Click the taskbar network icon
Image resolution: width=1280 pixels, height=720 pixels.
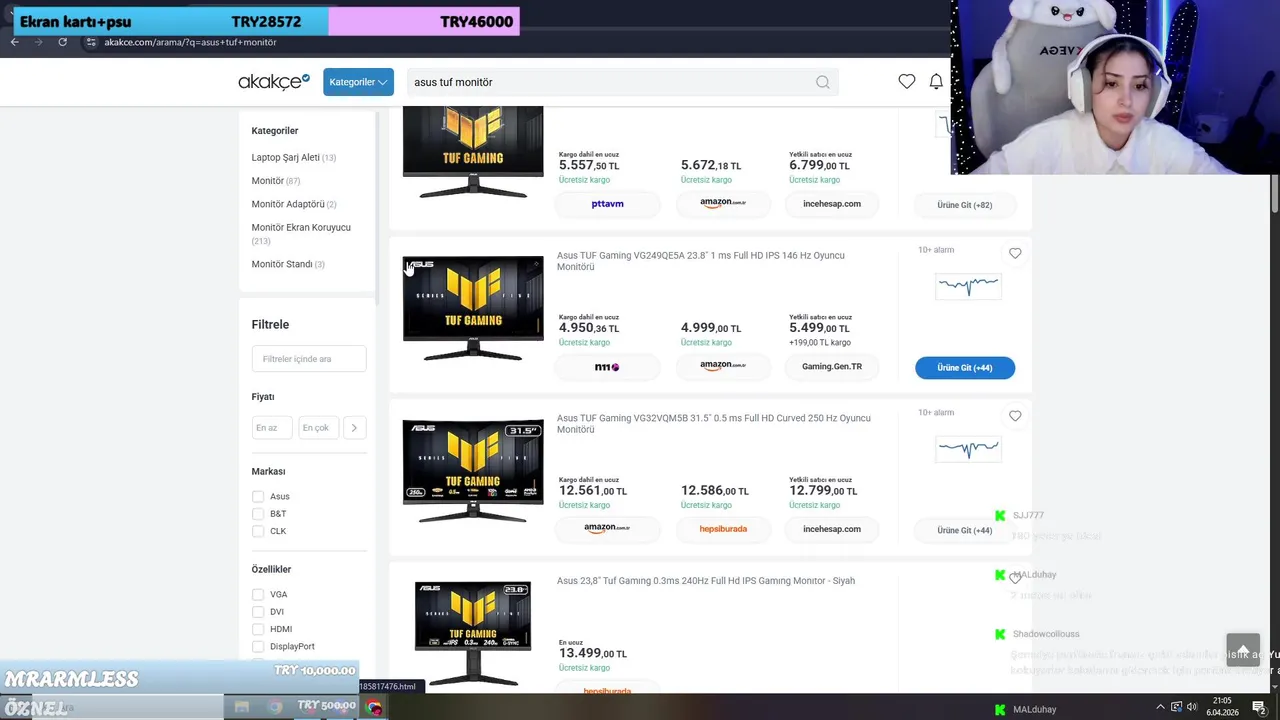pos(1177,707)
